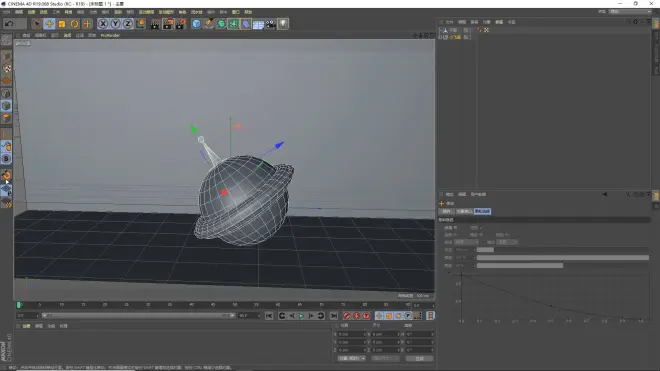Toggle position keyframe channel
This screenshot has width=660, height=371.
pos(379,316)
